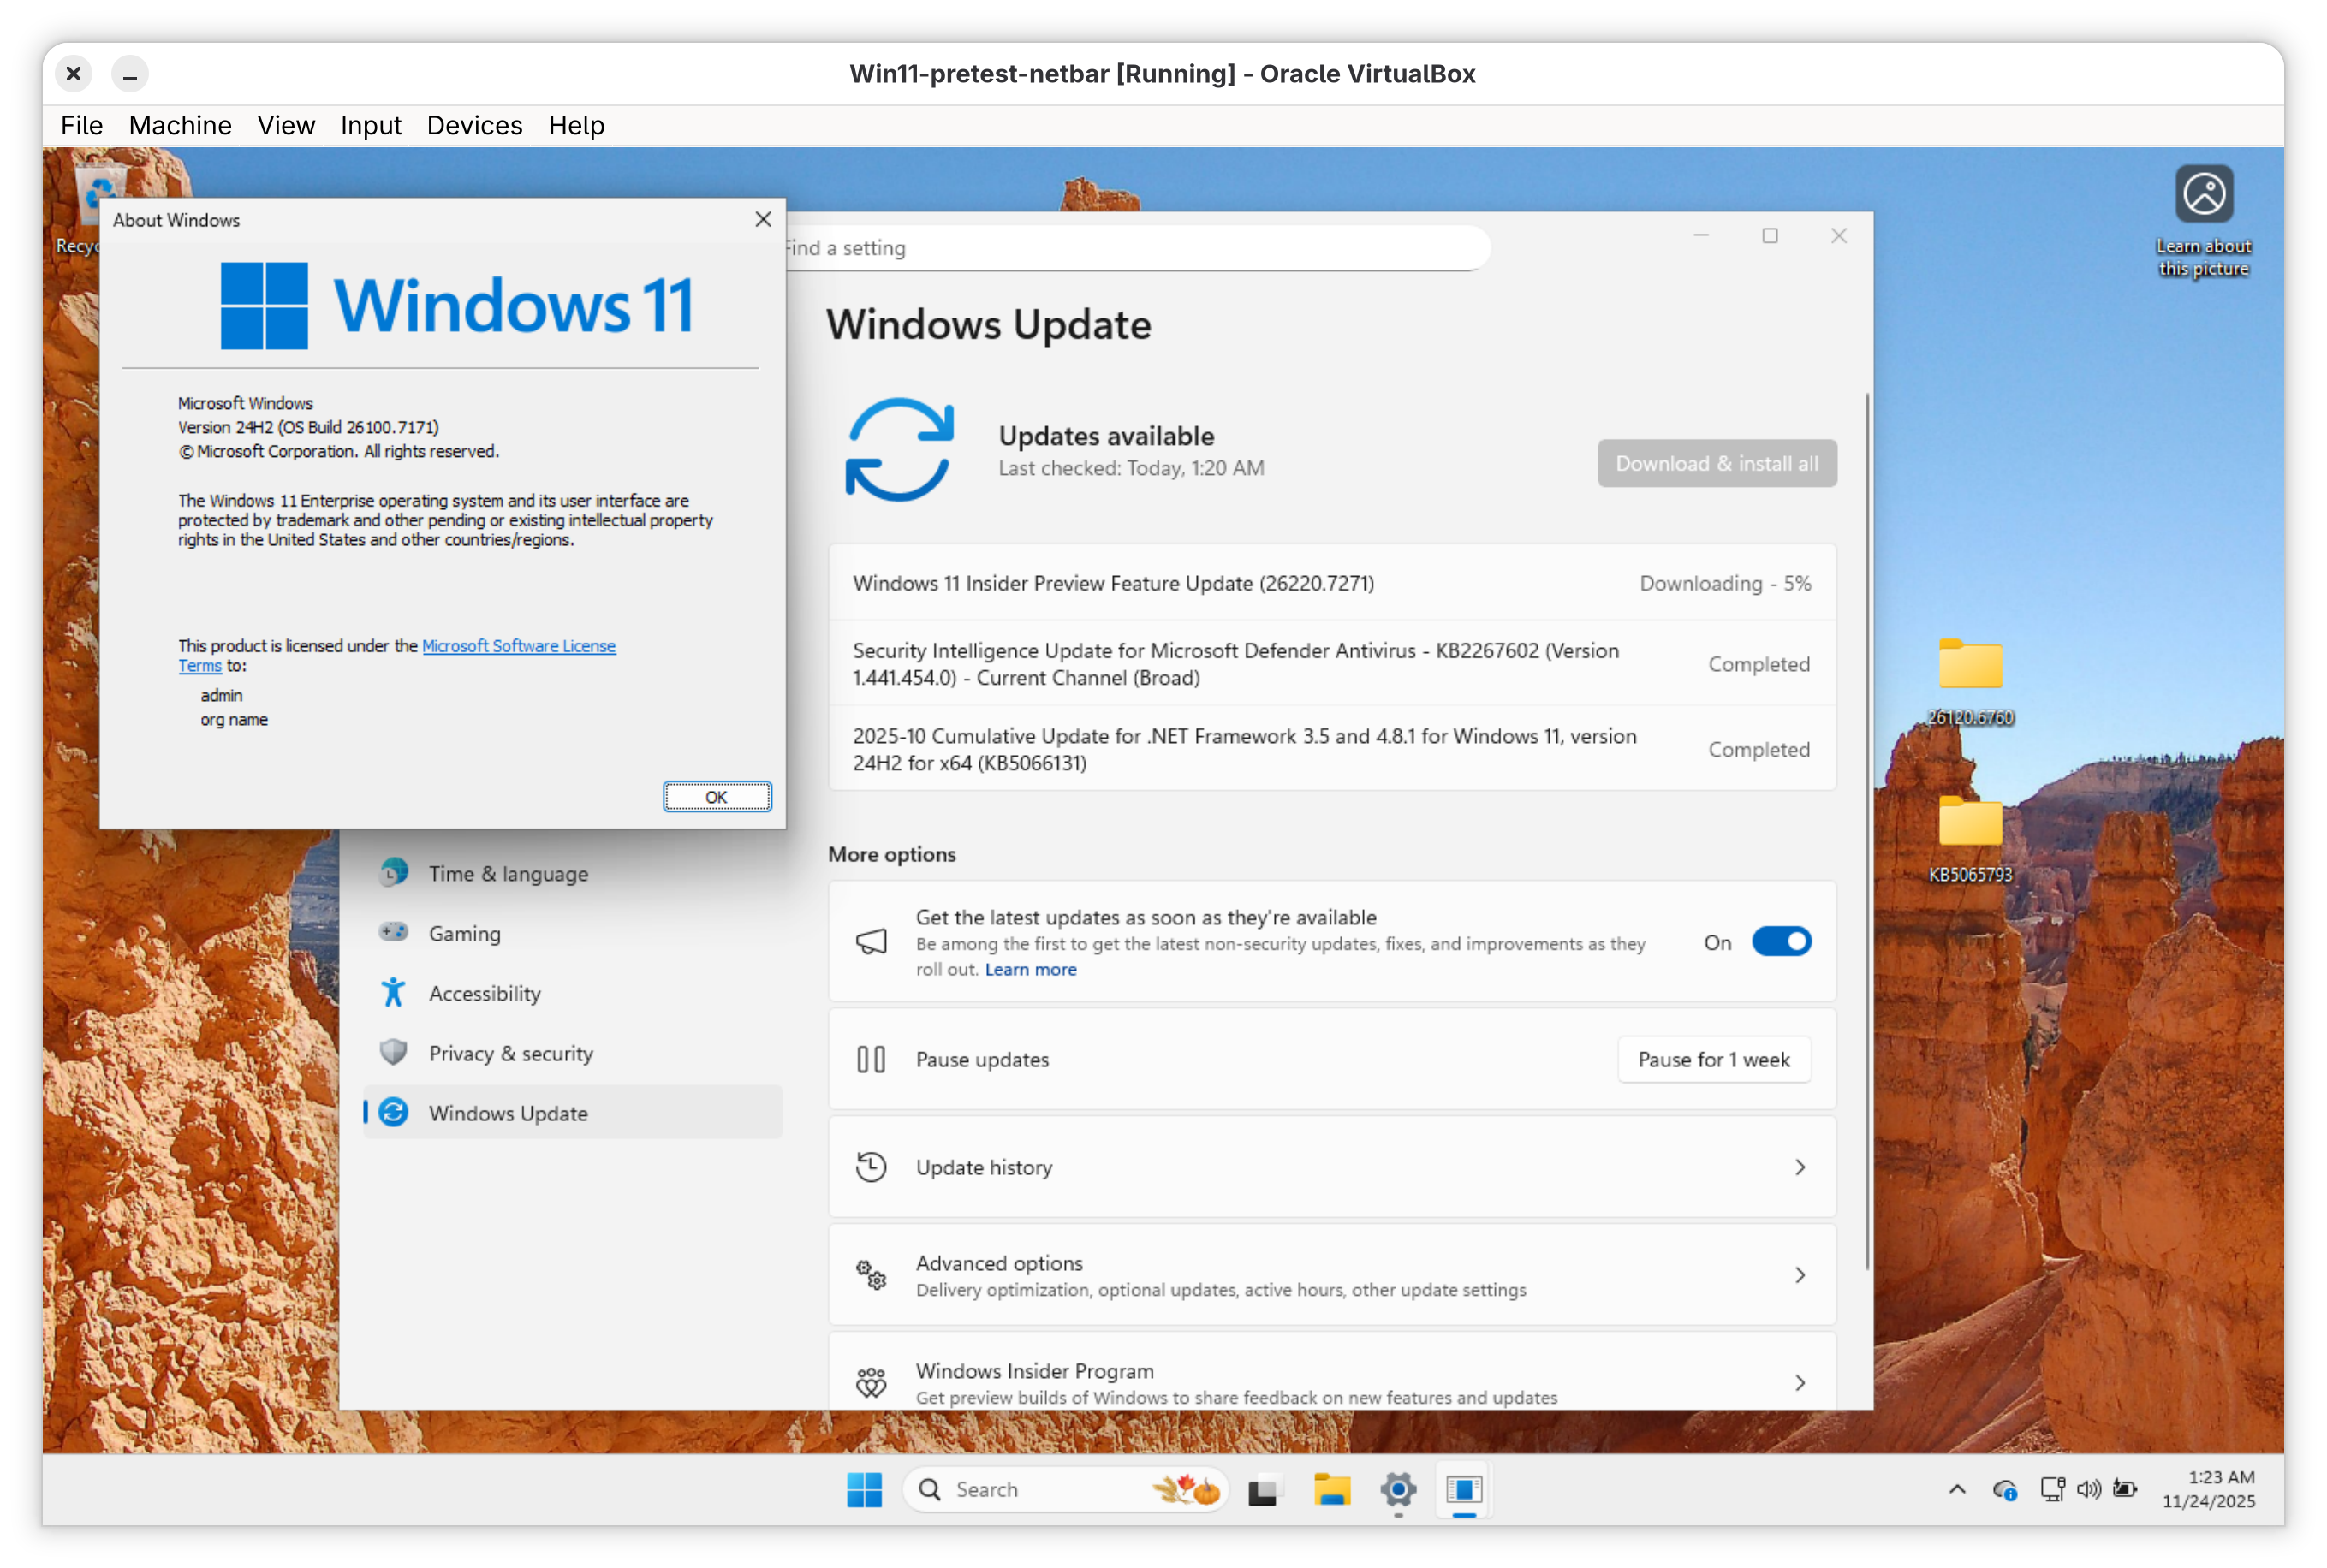Click the Update history clock icon
Viewport: 2327px width, 1568px height.
pos(871,1167)
